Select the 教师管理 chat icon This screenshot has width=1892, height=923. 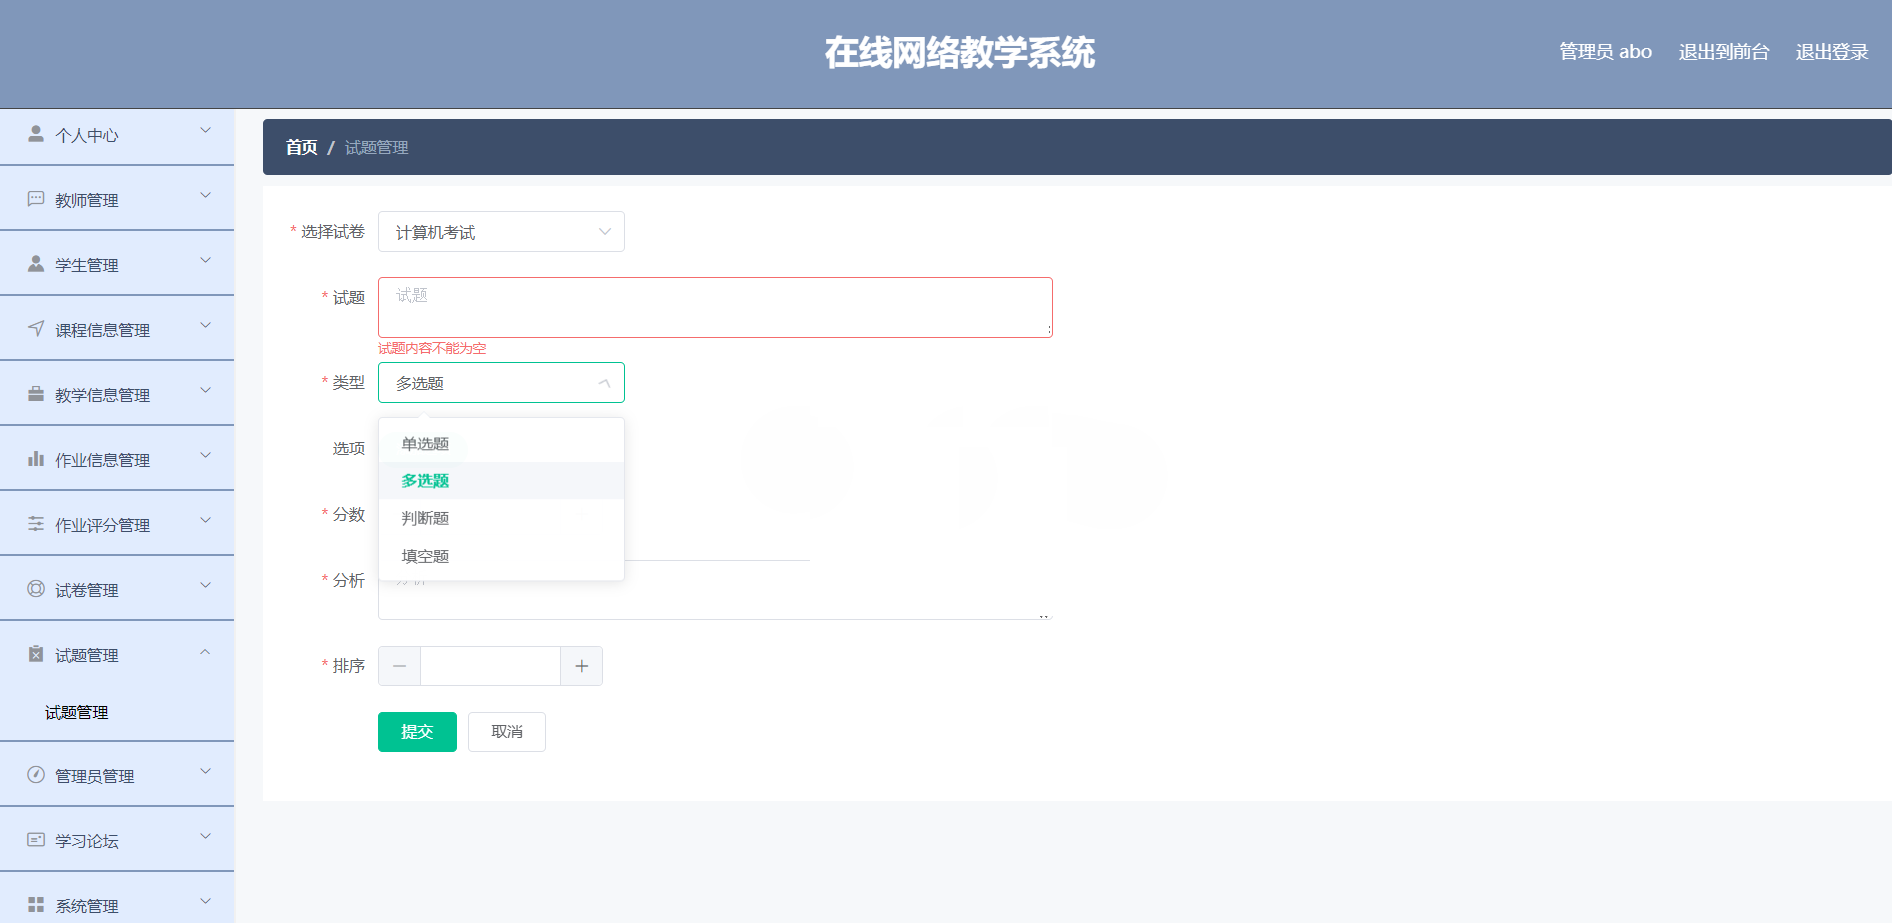(x=36, y=198)
